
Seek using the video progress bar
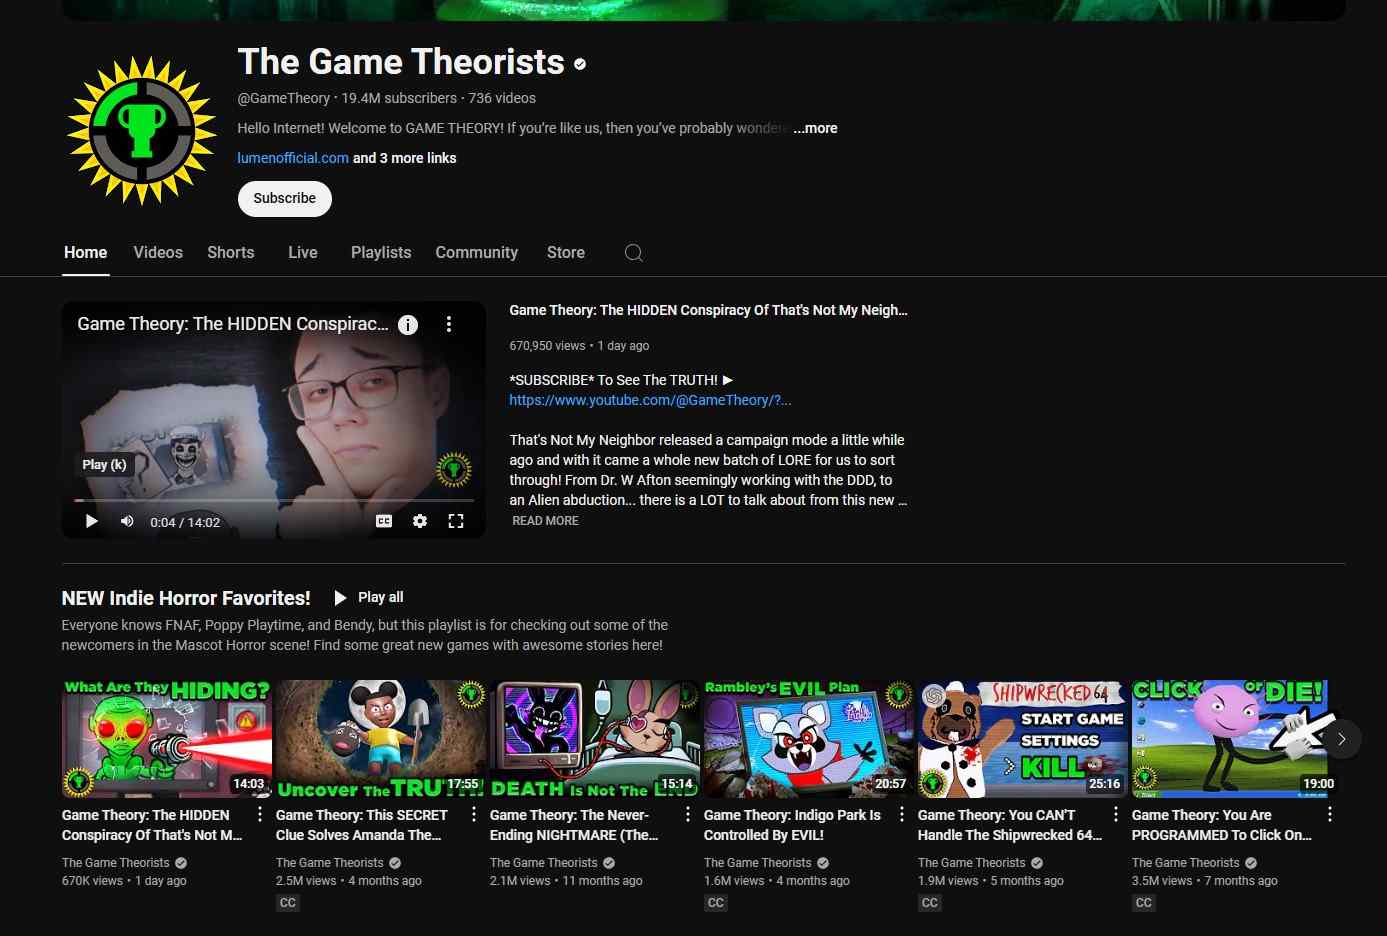274,500
